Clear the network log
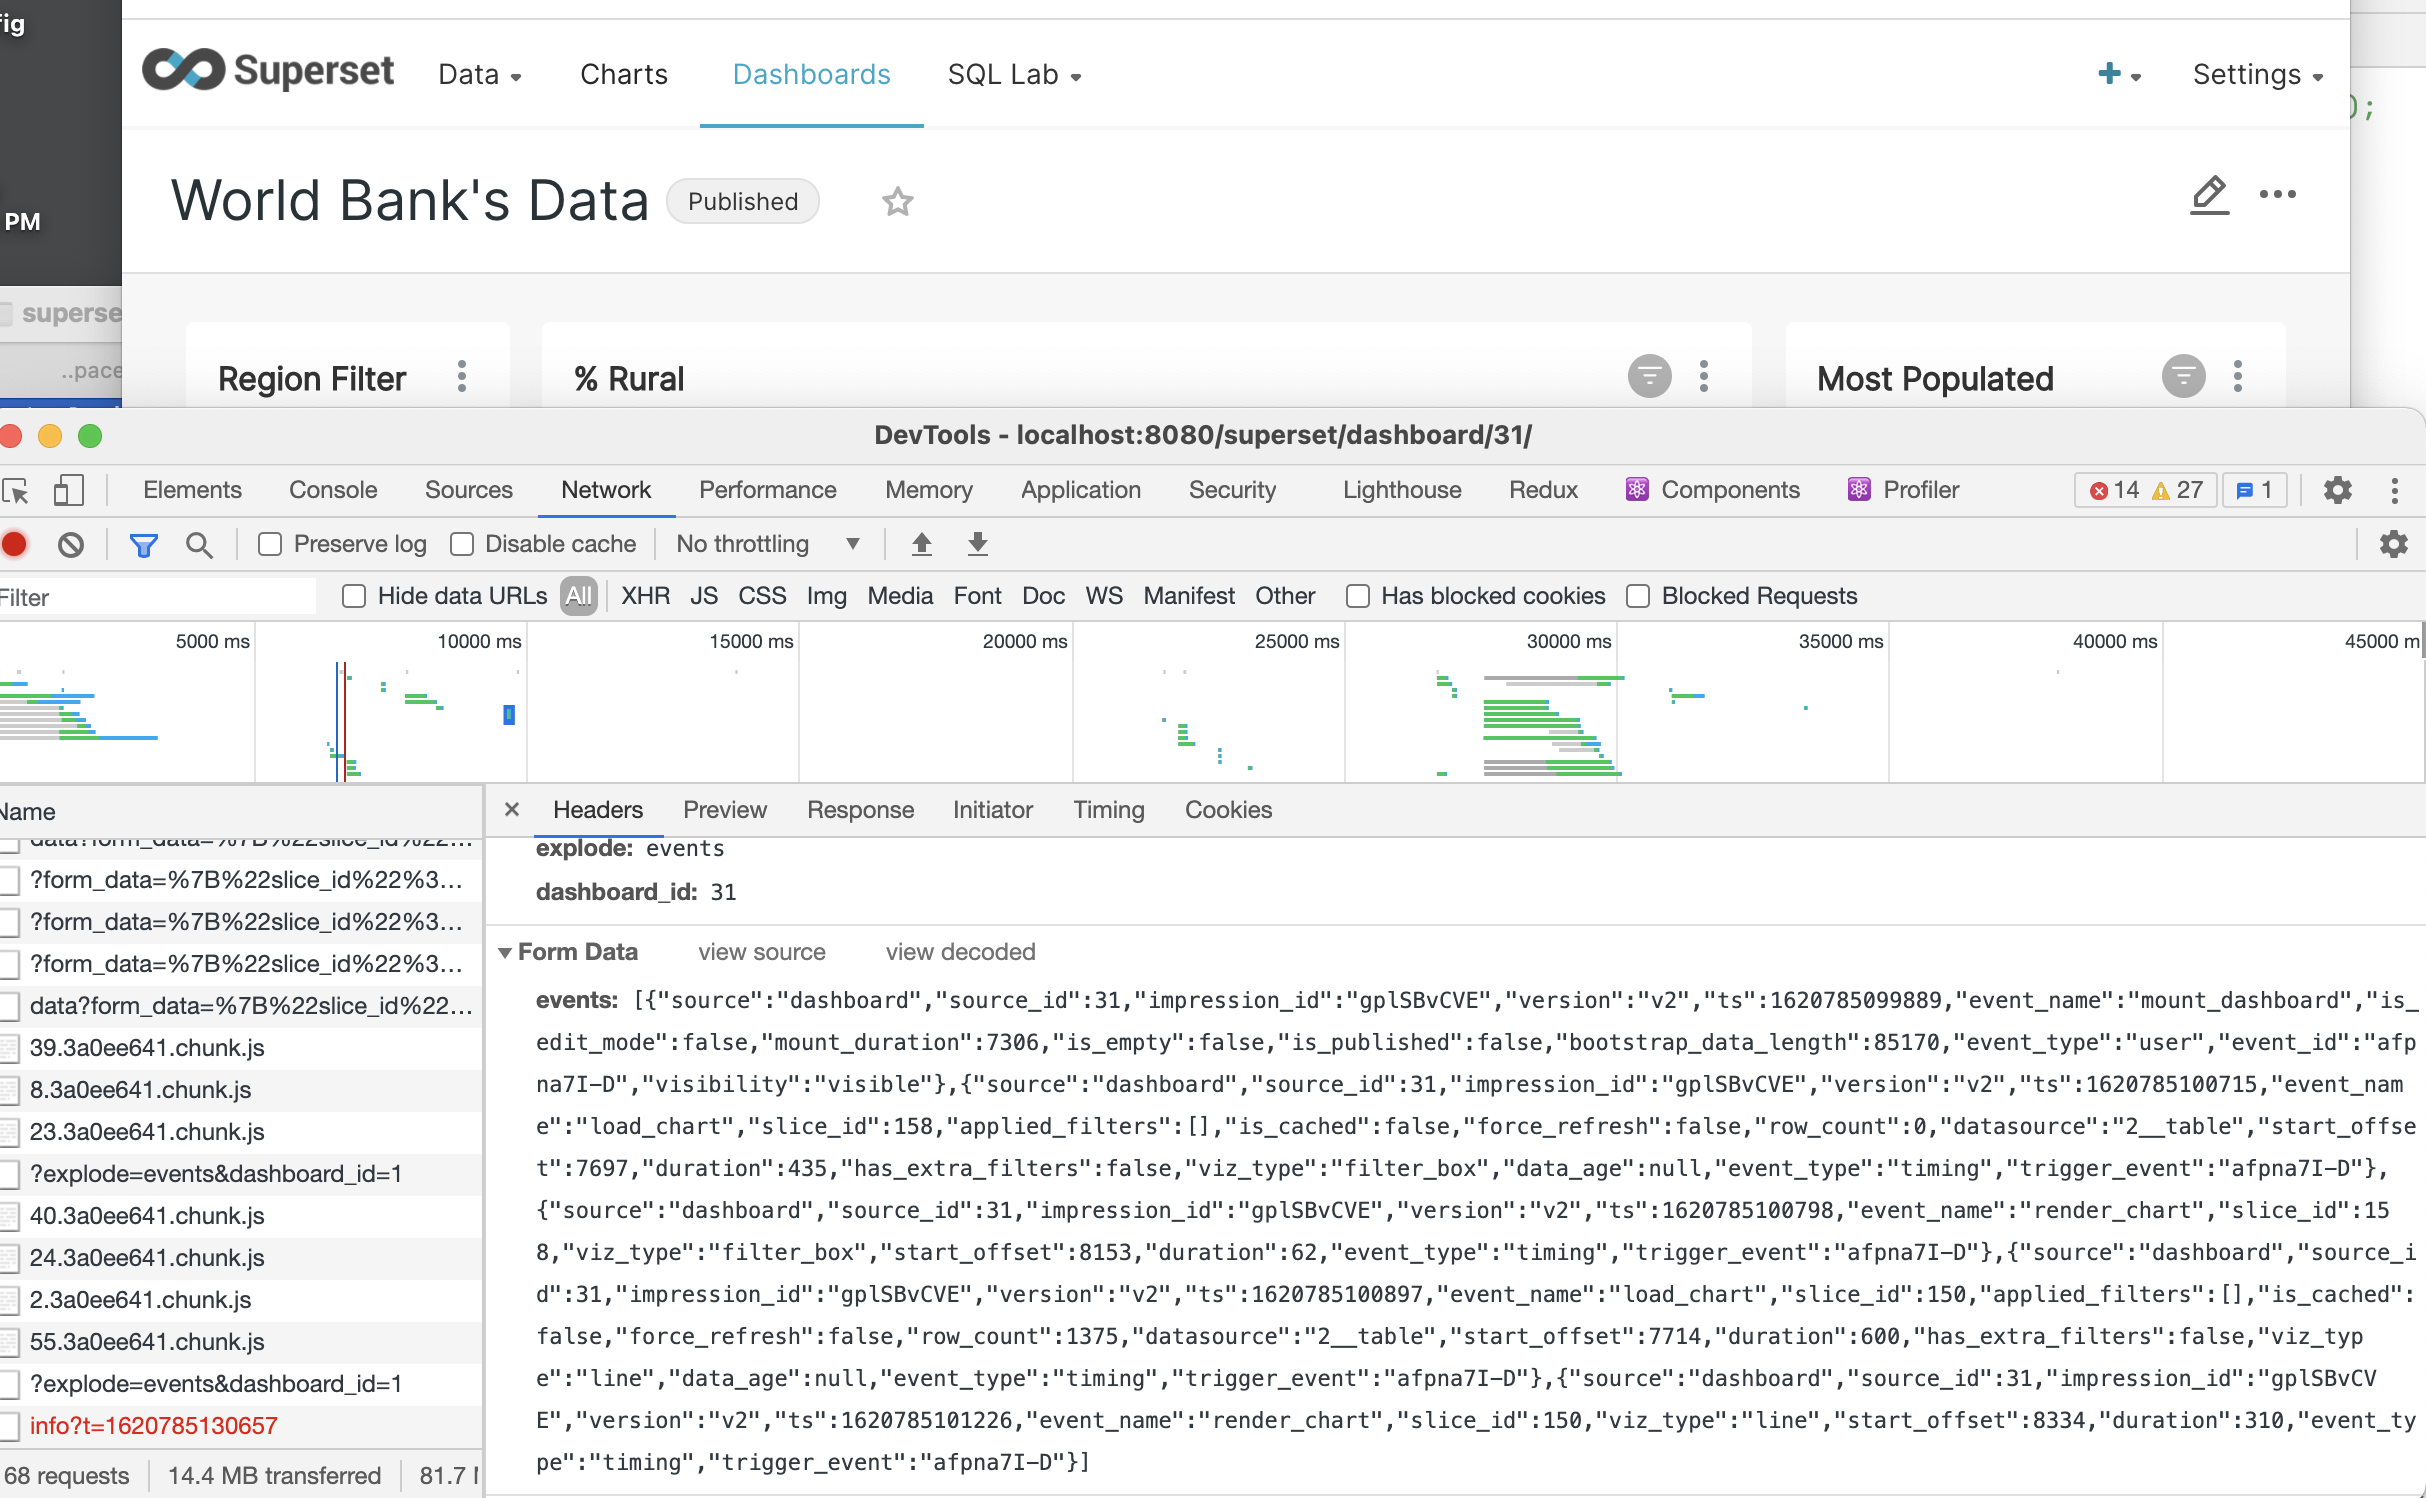 coord(71,544)
